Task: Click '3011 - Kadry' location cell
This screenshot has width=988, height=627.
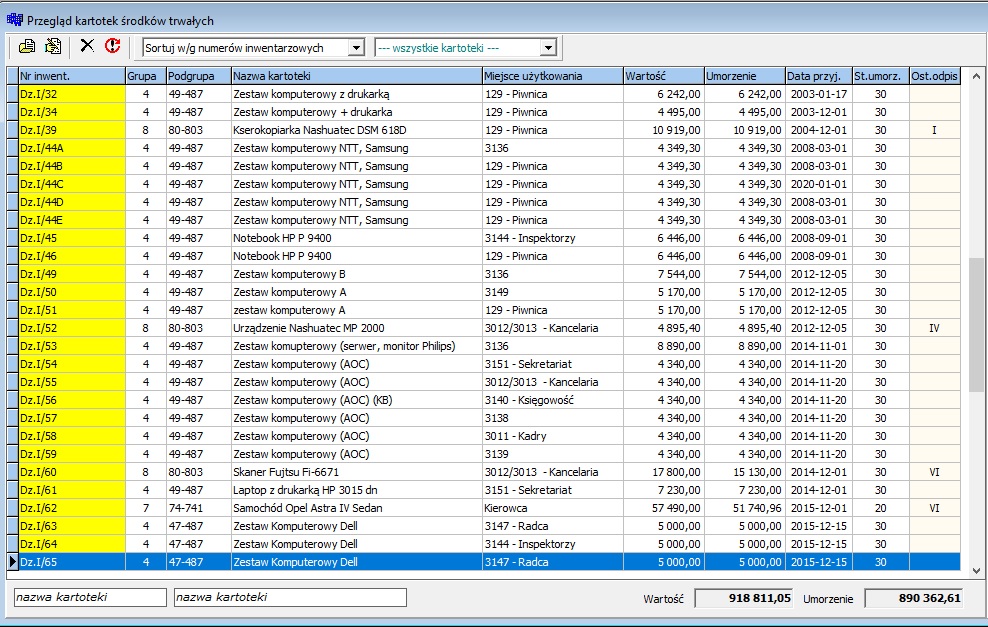Action: (553, 436)
